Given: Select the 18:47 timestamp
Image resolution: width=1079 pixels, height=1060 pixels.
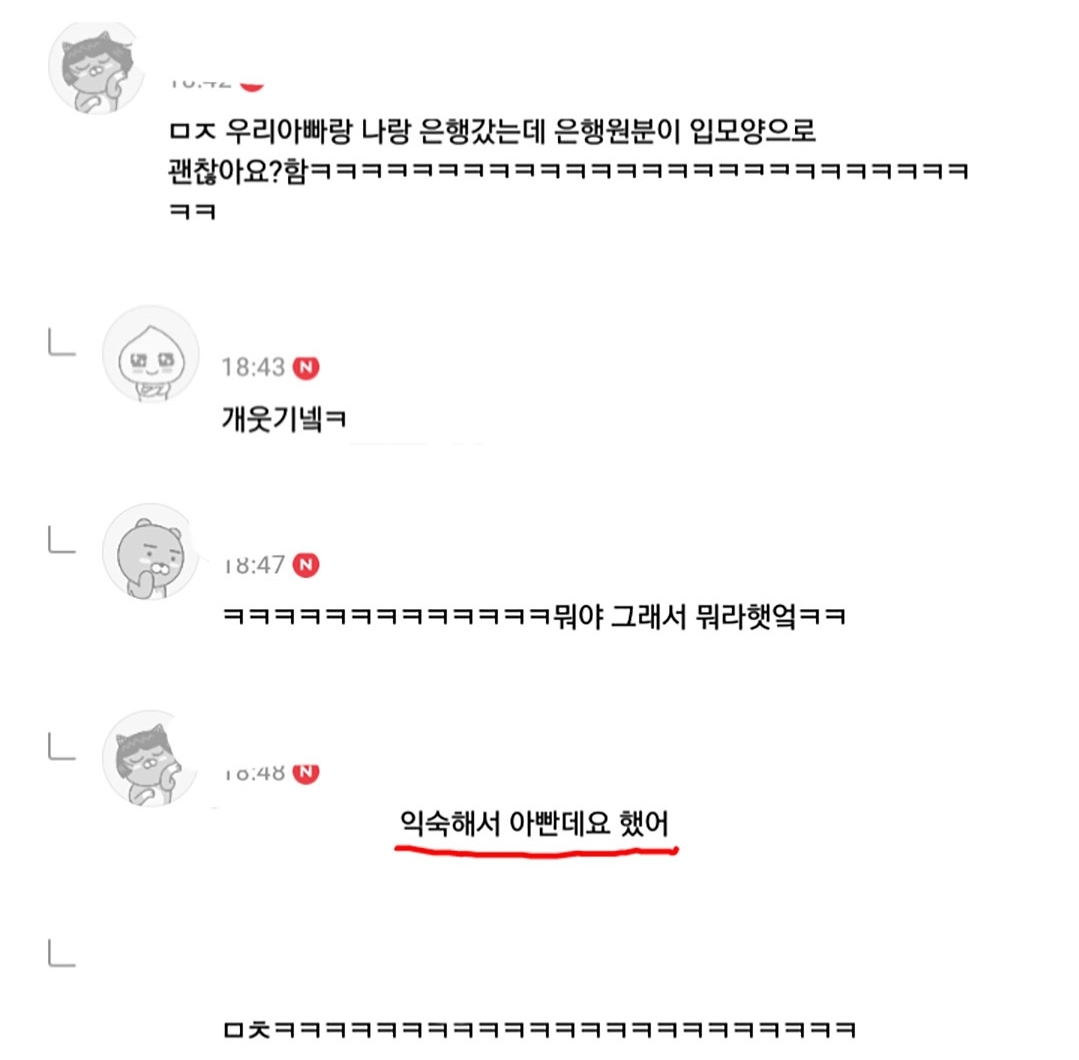Looking at the screenshot, I should (254, 565).
